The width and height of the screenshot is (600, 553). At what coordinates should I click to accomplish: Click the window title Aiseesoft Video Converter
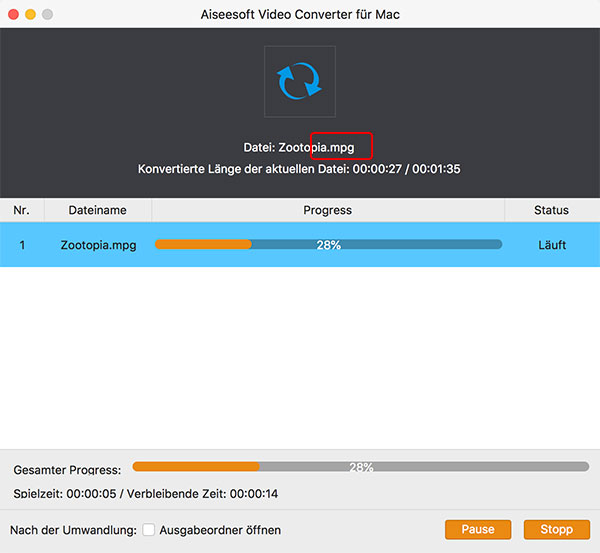(300, 15)
